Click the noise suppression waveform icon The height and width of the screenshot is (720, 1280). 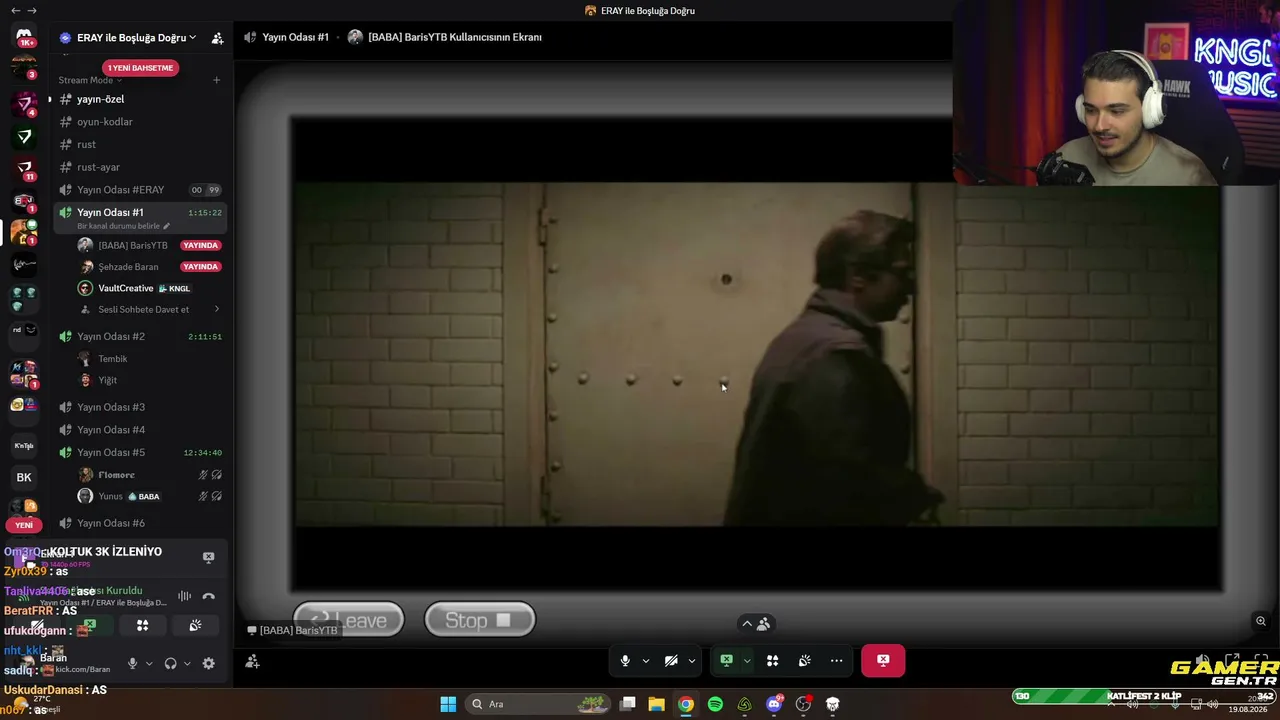(184, 597)
